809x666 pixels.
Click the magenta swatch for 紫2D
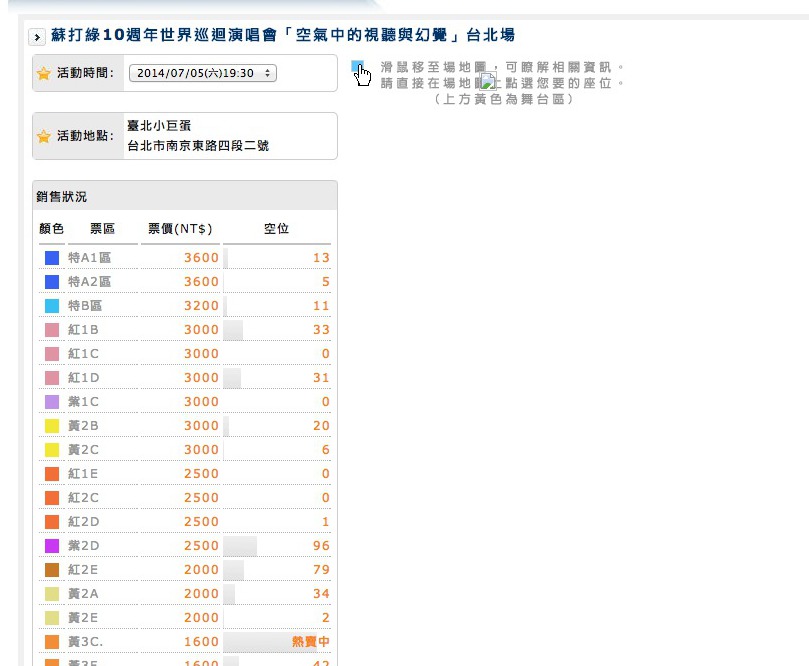(52, 546)
